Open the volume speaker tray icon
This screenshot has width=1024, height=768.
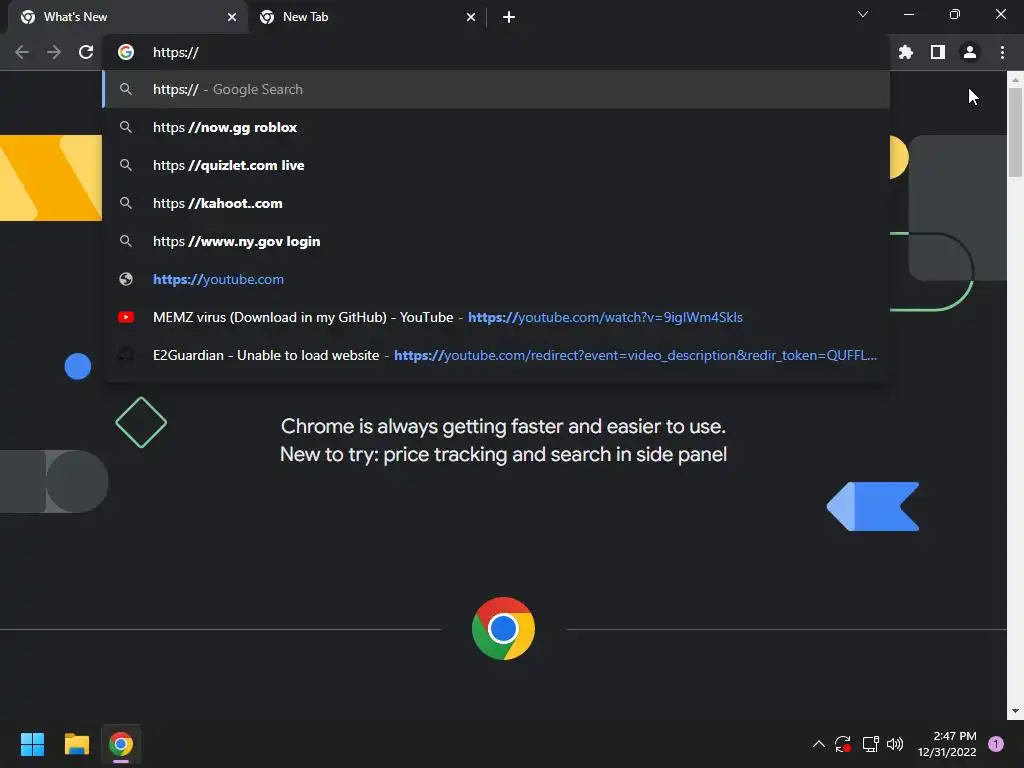pyautogui.click(x=895, y=744)
